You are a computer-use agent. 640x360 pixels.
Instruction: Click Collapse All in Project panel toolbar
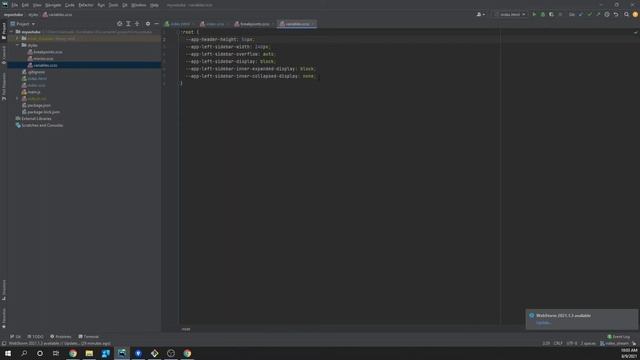(137, 24)
